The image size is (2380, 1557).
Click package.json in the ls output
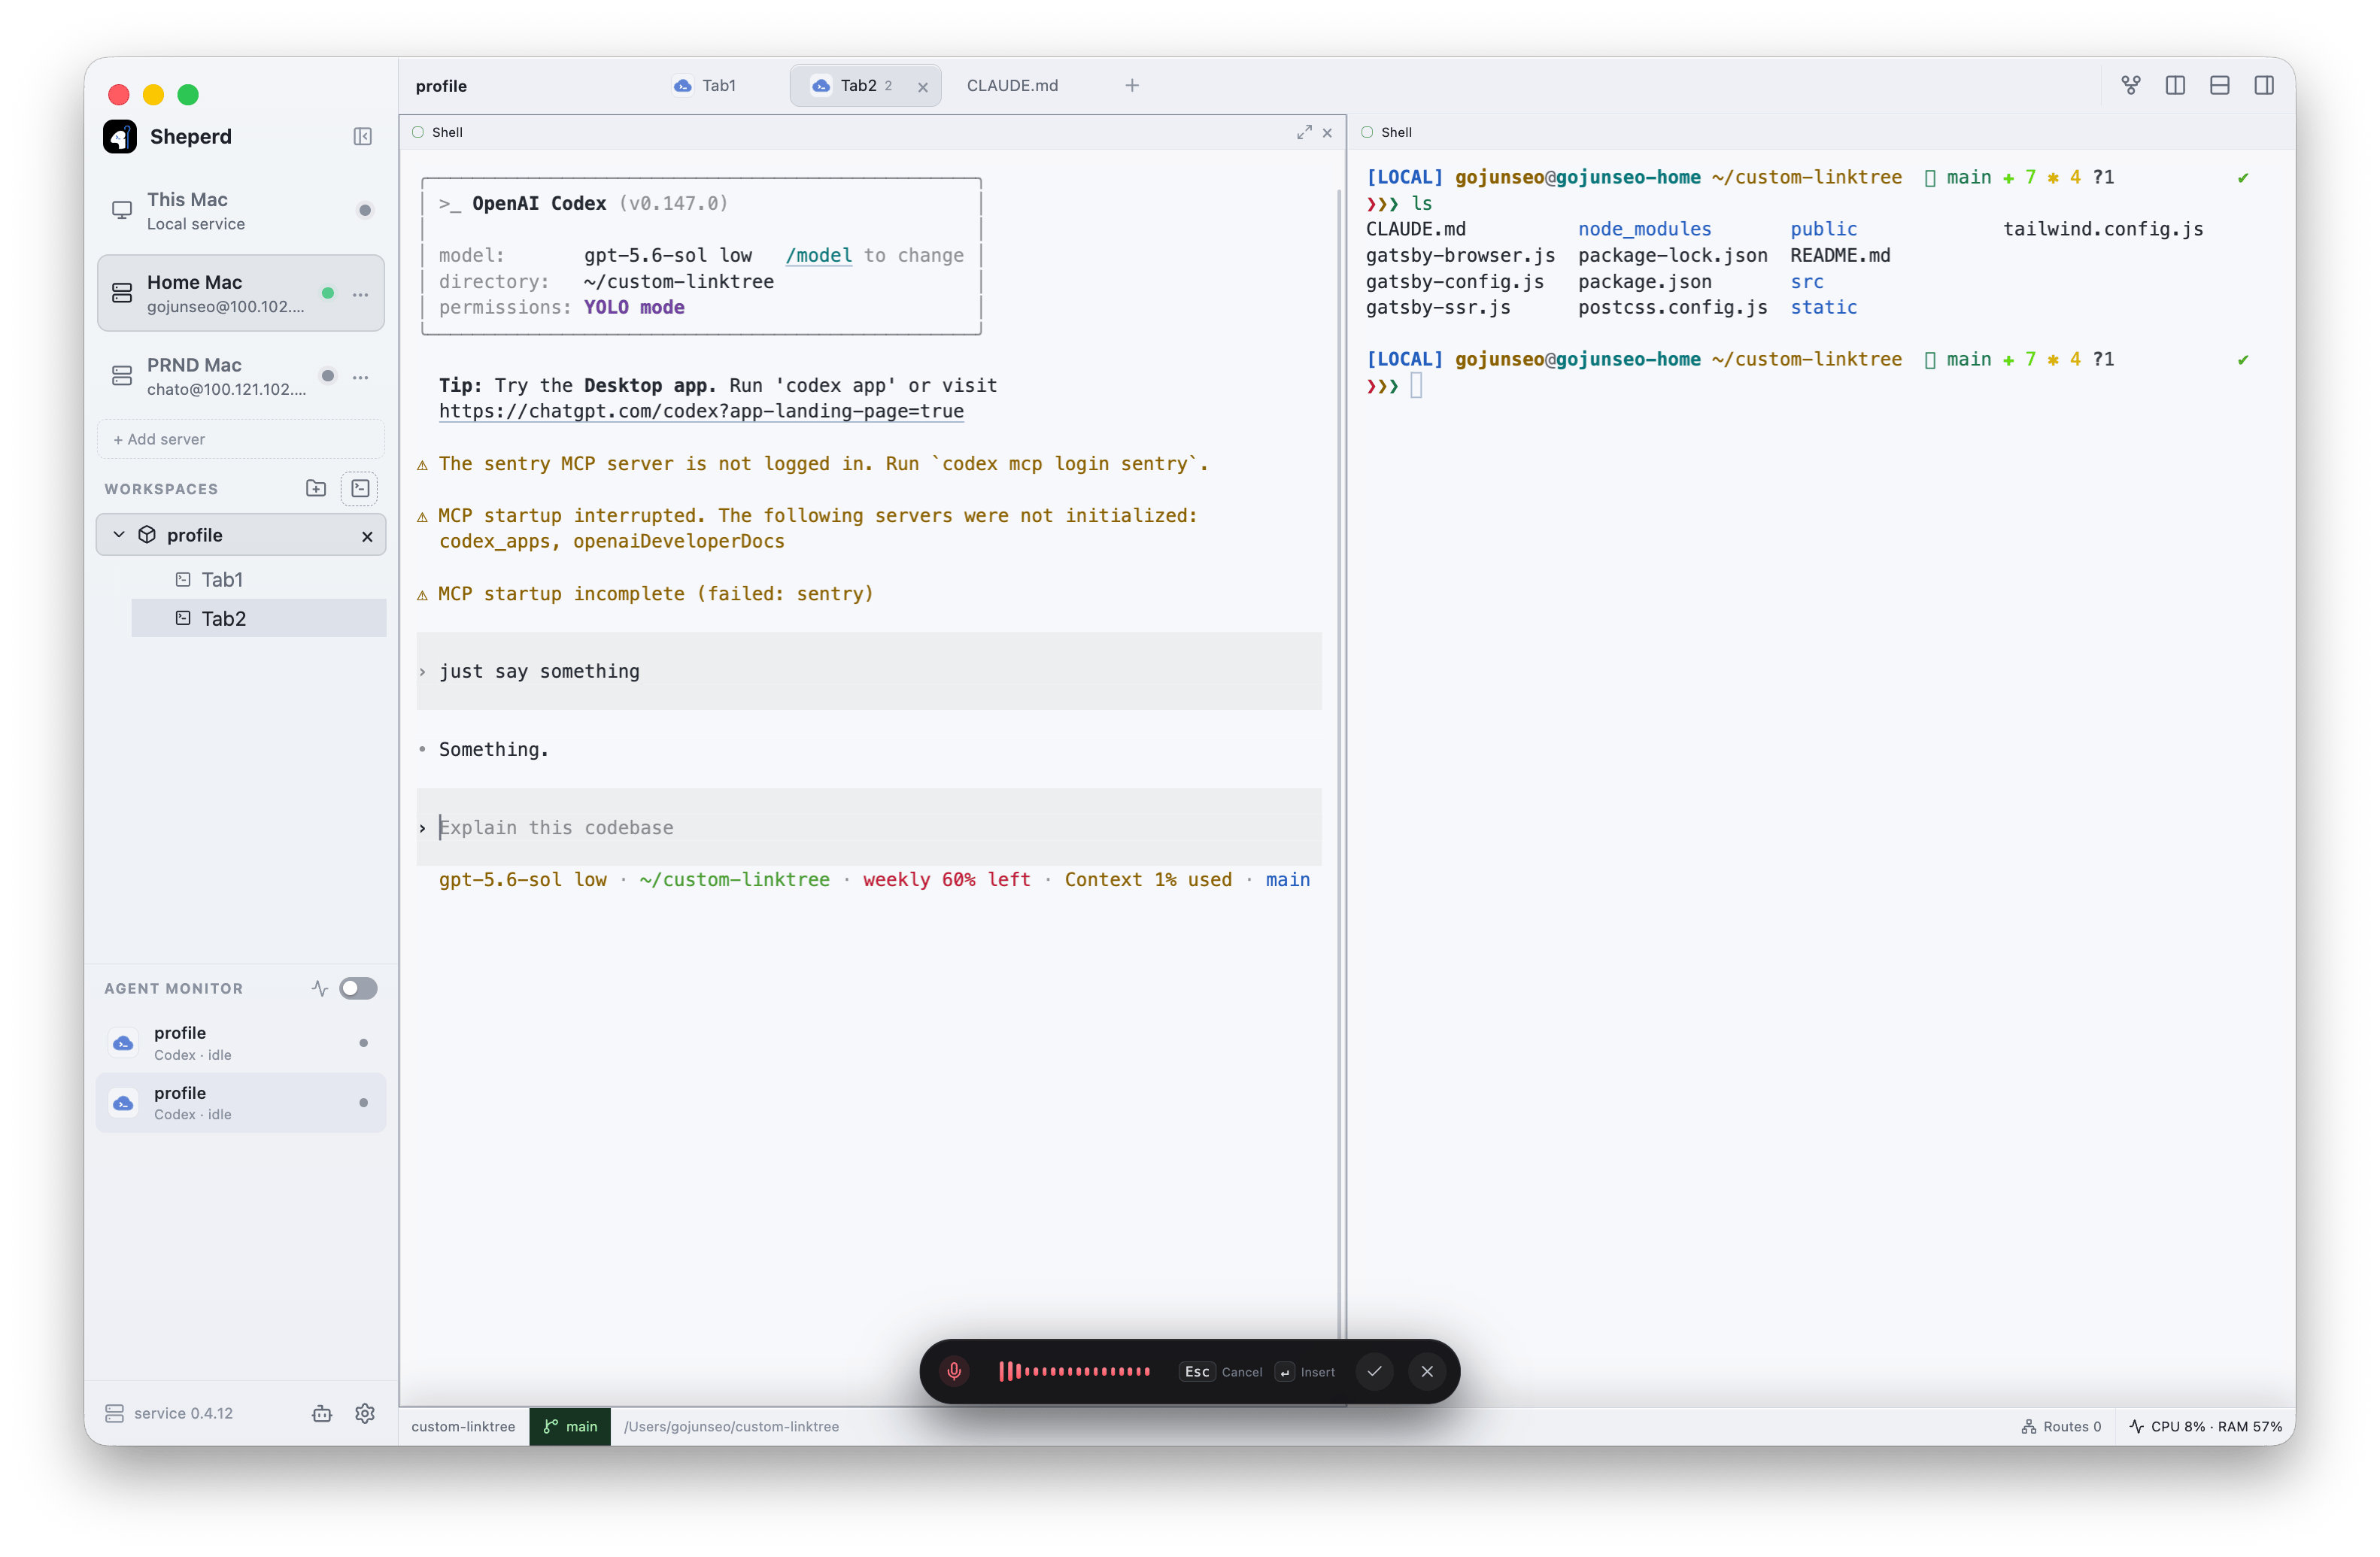pyautogui.click(x=1644, y=282)
